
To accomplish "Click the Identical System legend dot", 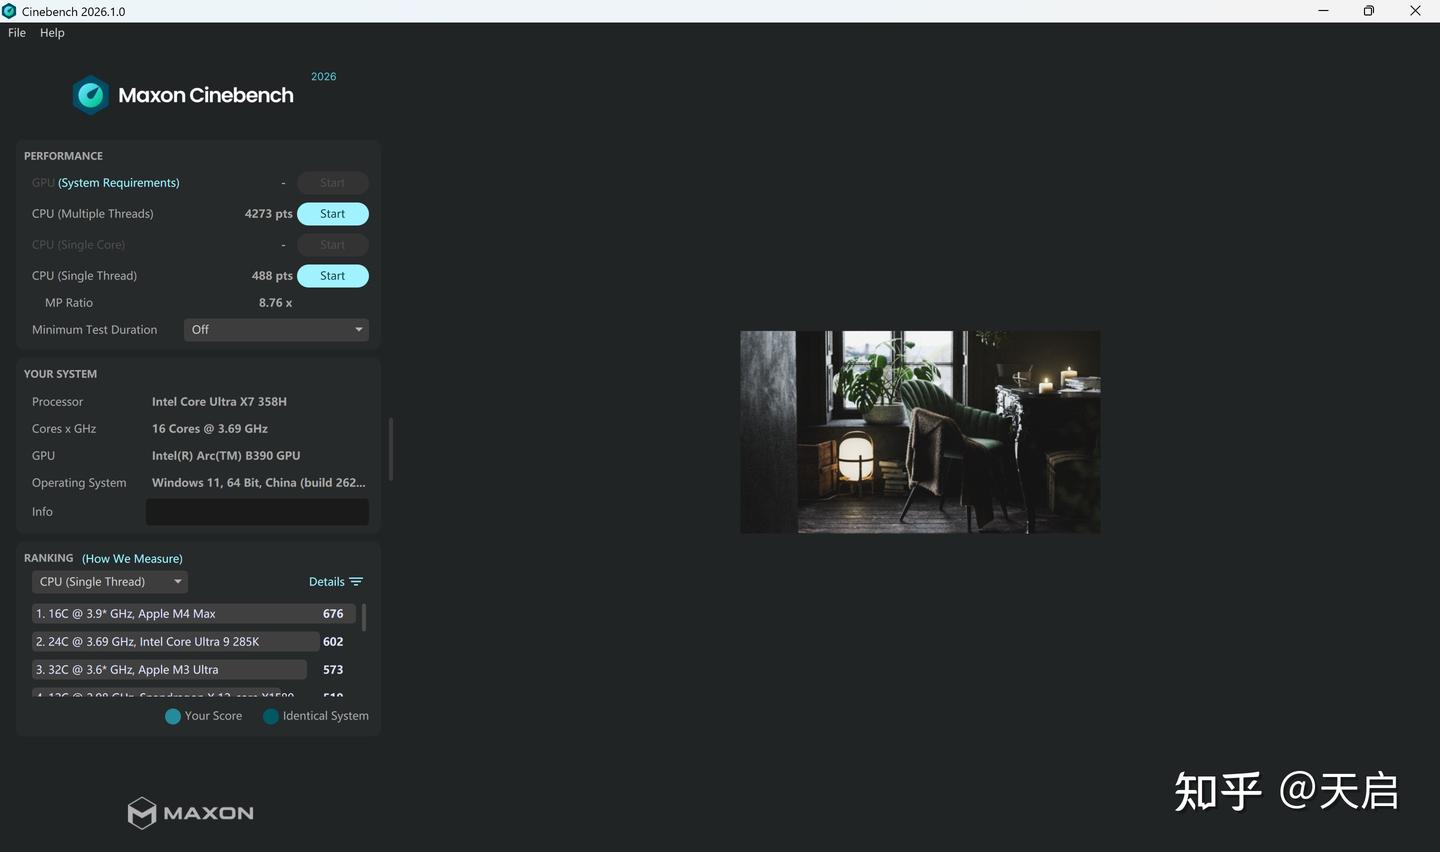I will 271,716.
